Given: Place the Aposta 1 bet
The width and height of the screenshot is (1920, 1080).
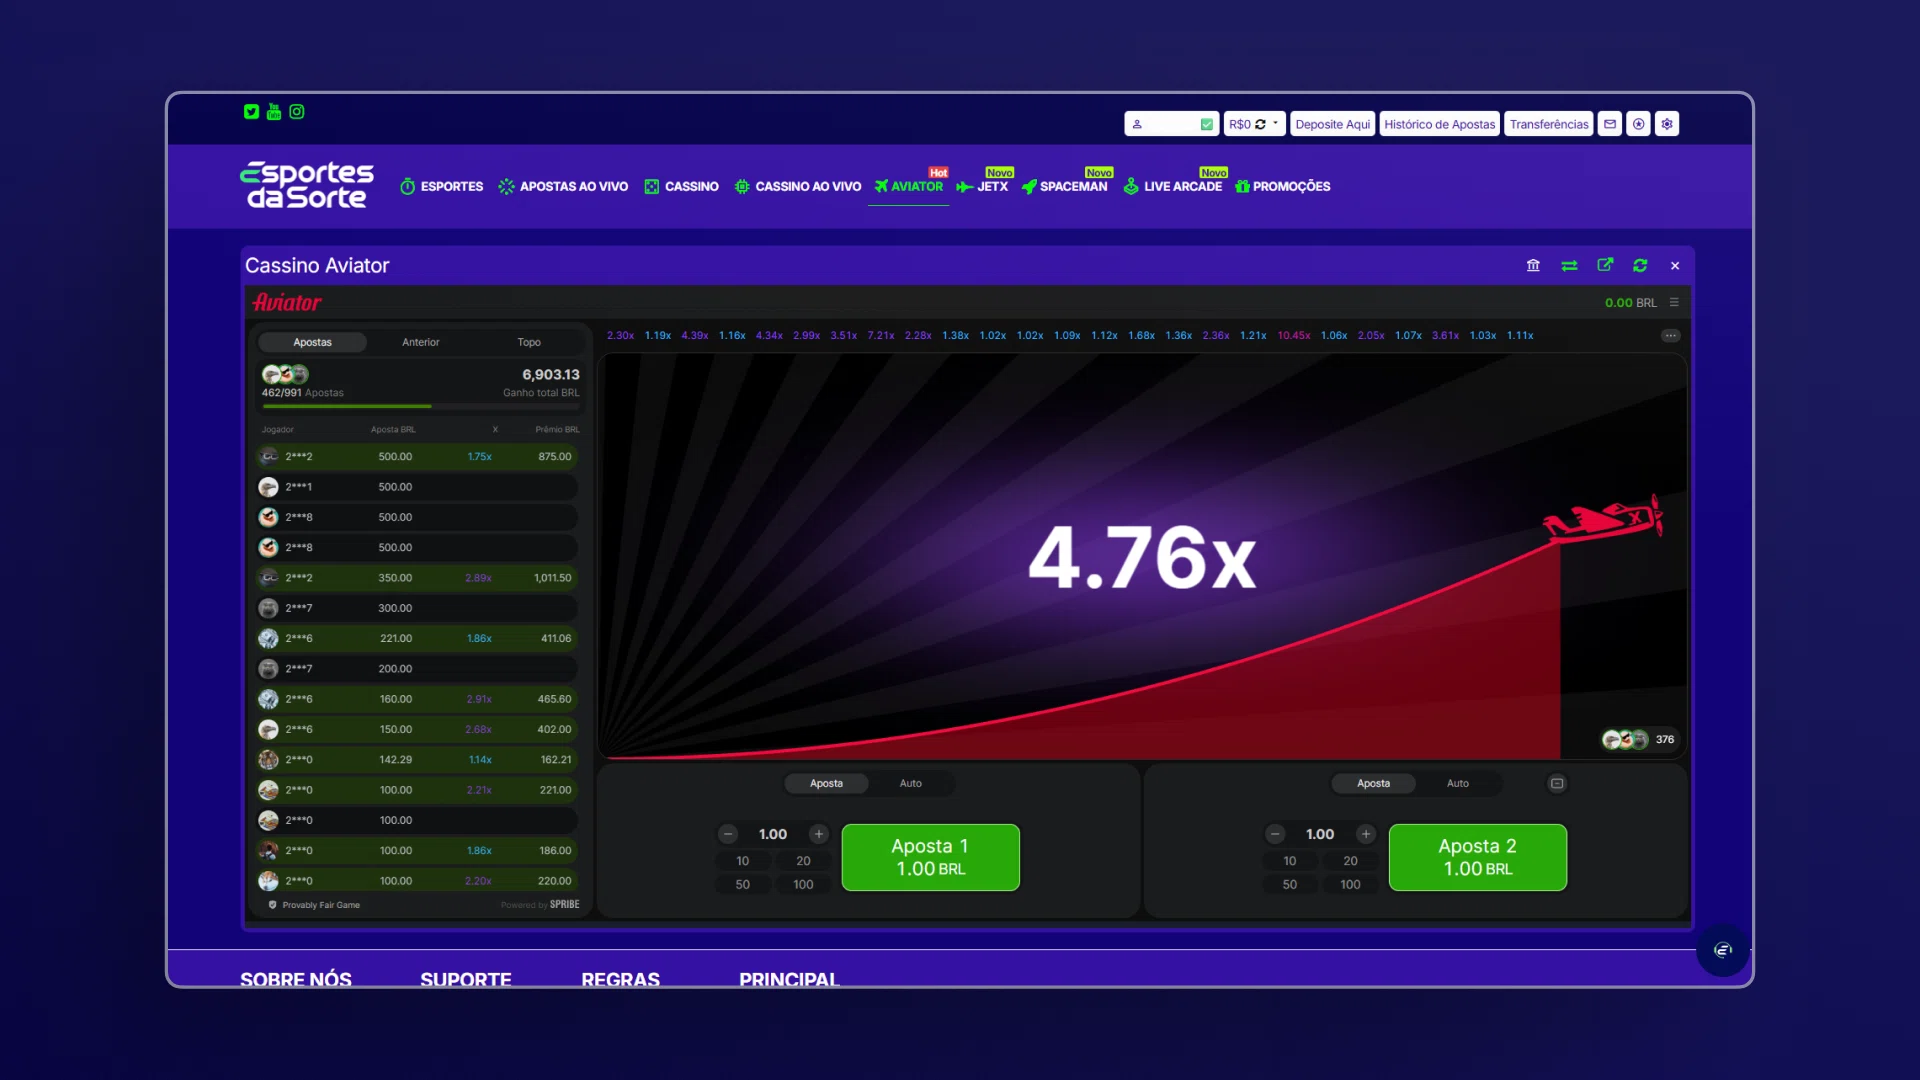Looking at the screenshot, I should click(930, 857).
